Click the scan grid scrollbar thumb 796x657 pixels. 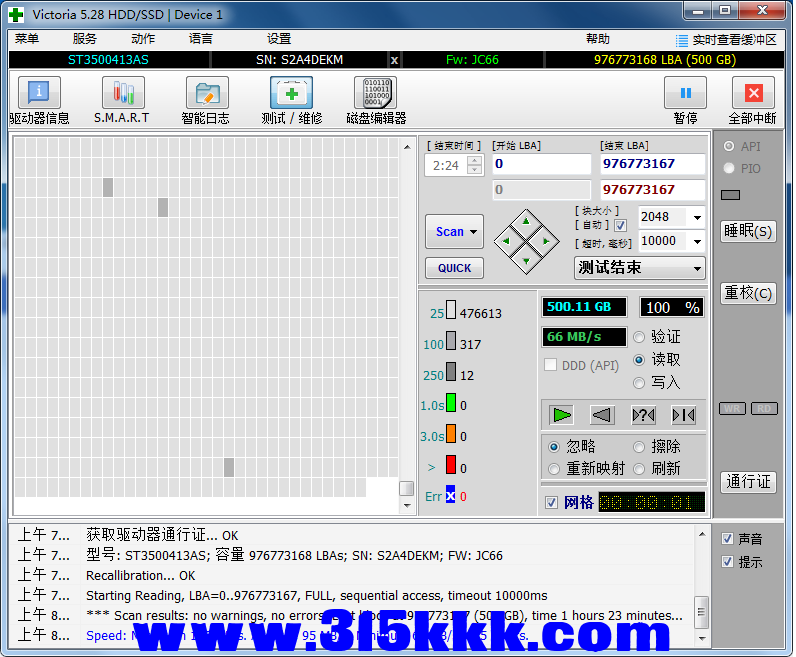click(407, 488)
